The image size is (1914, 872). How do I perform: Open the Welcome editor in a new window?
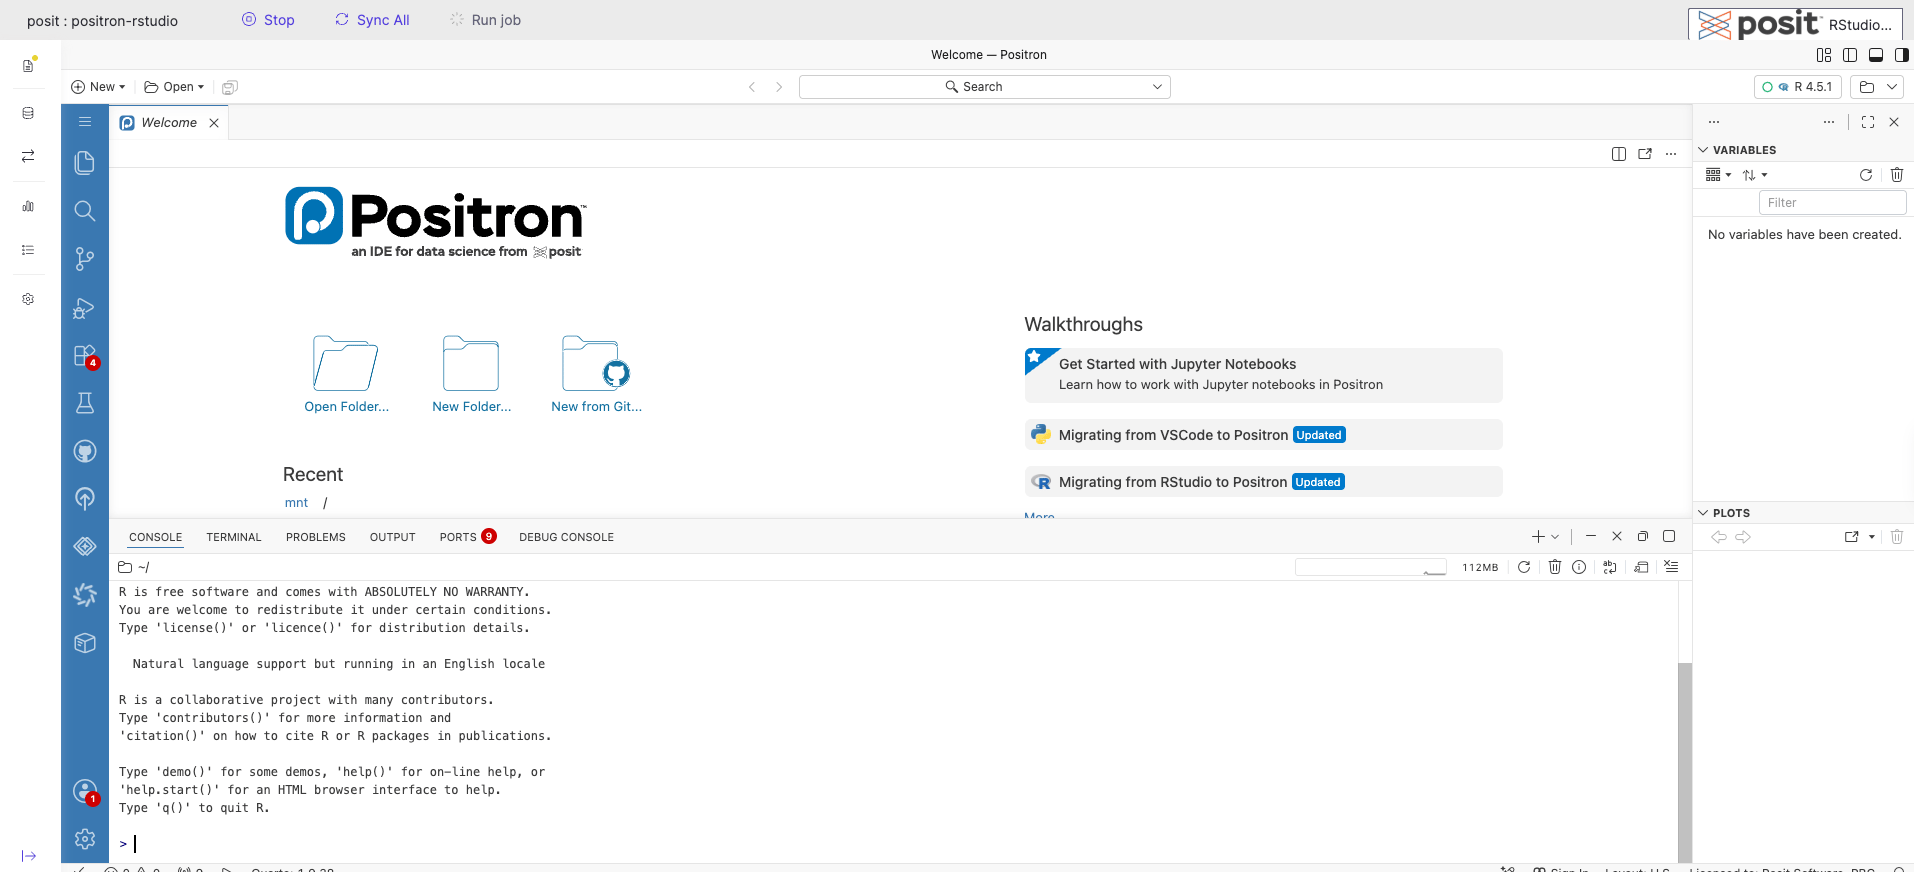point(1645,154)
